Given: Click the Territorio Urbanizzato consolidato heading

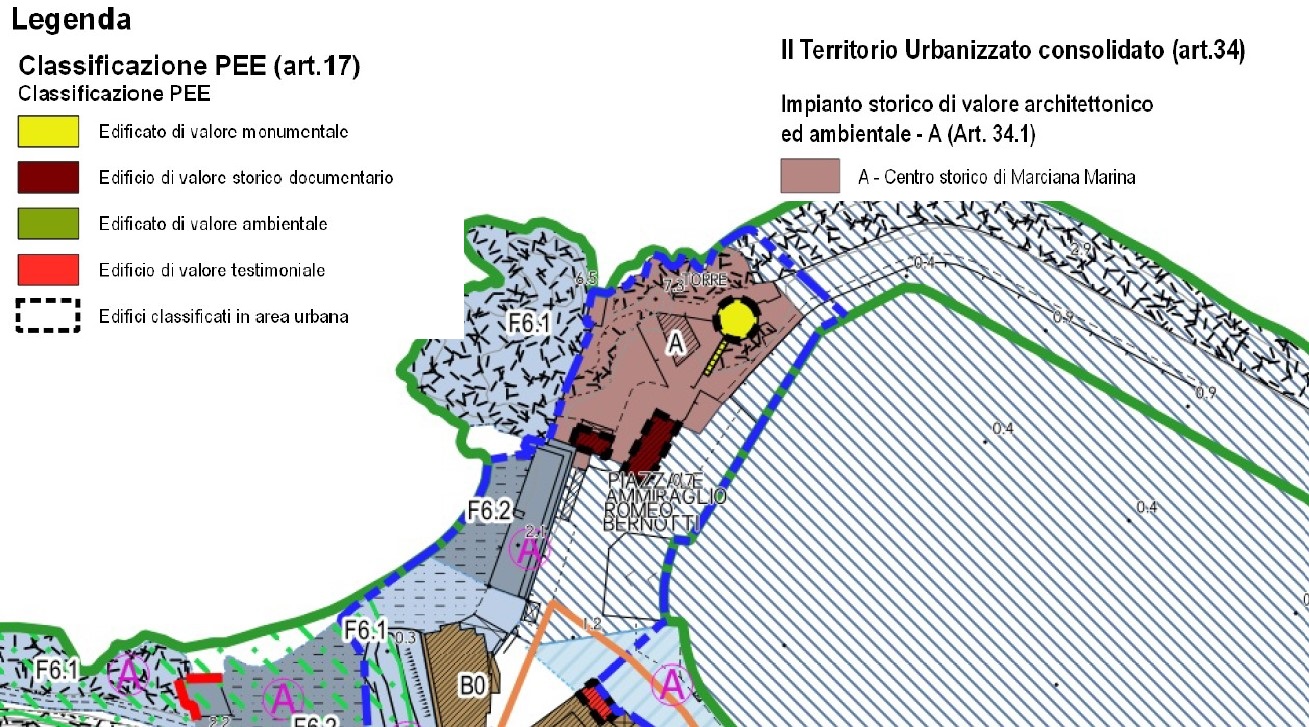Looking at the screenshot, I should pos(1012,53).
